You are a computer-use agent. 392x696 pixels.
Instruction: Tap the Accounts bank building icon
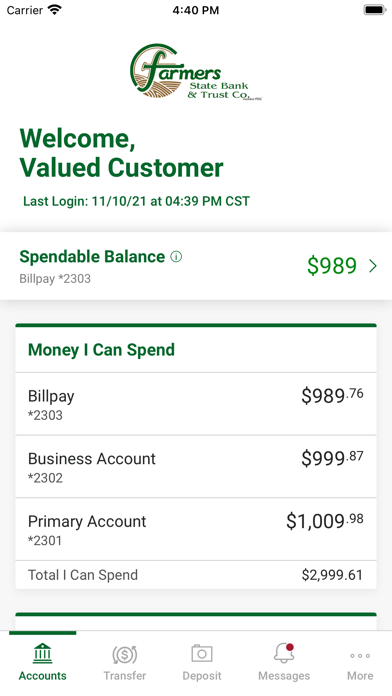point(42,653)
